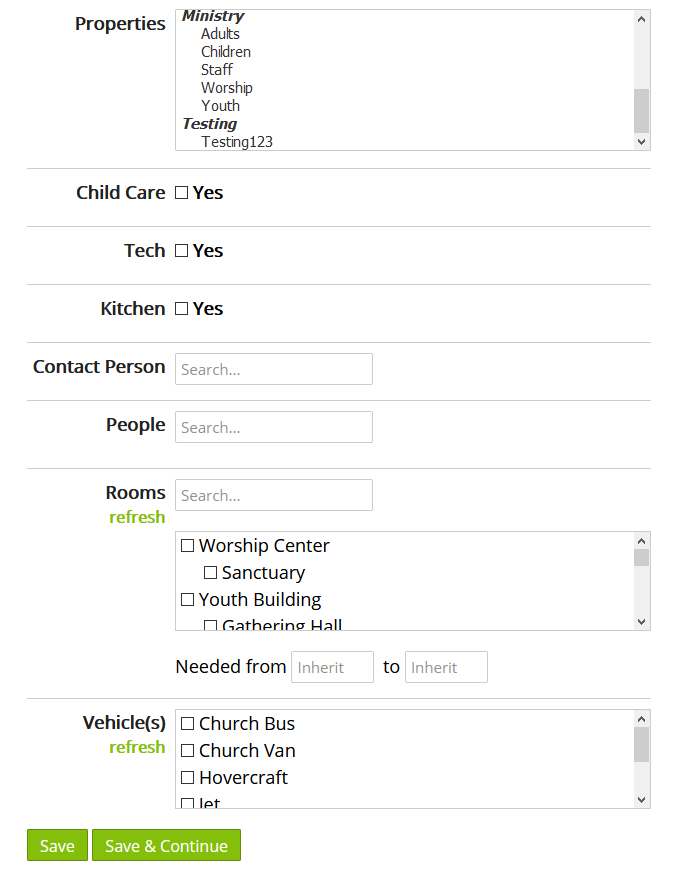This screenshot has width=680, height=875.
Task: Click the Save button
Action: (x=57, y=845)
